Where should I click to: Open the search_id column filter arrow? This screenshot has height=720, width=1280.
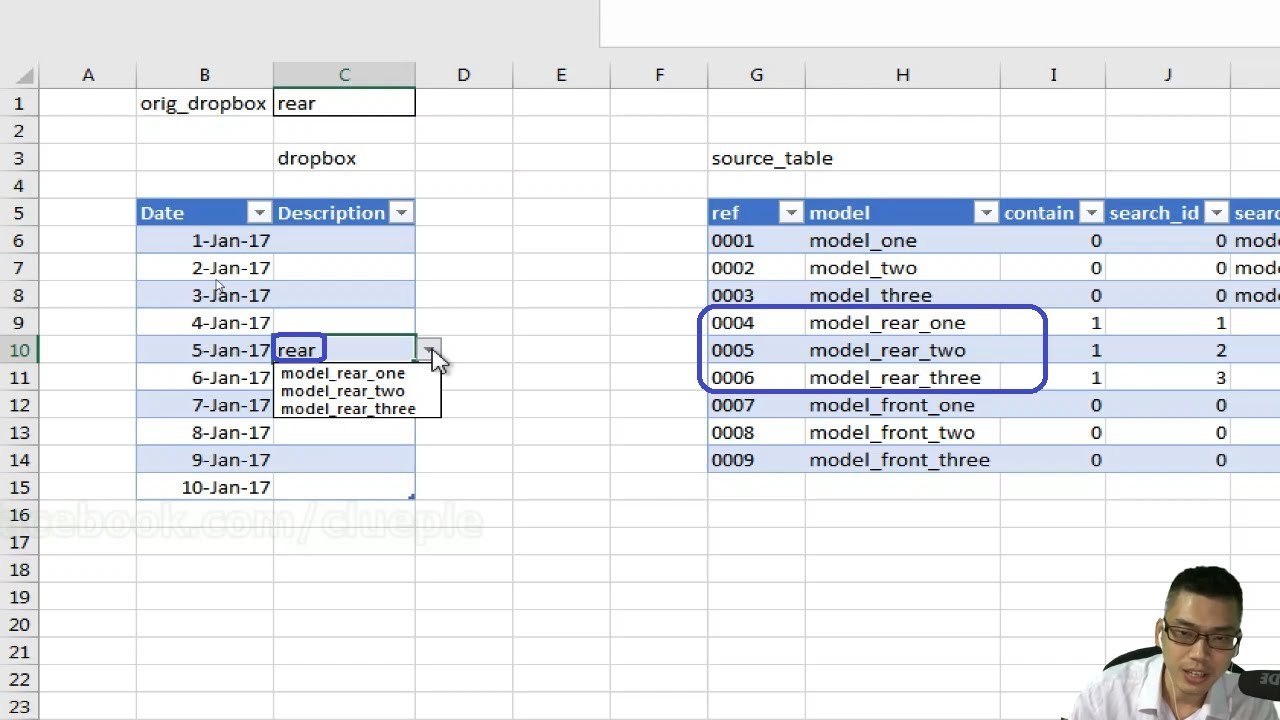[x=1217, y=213]
